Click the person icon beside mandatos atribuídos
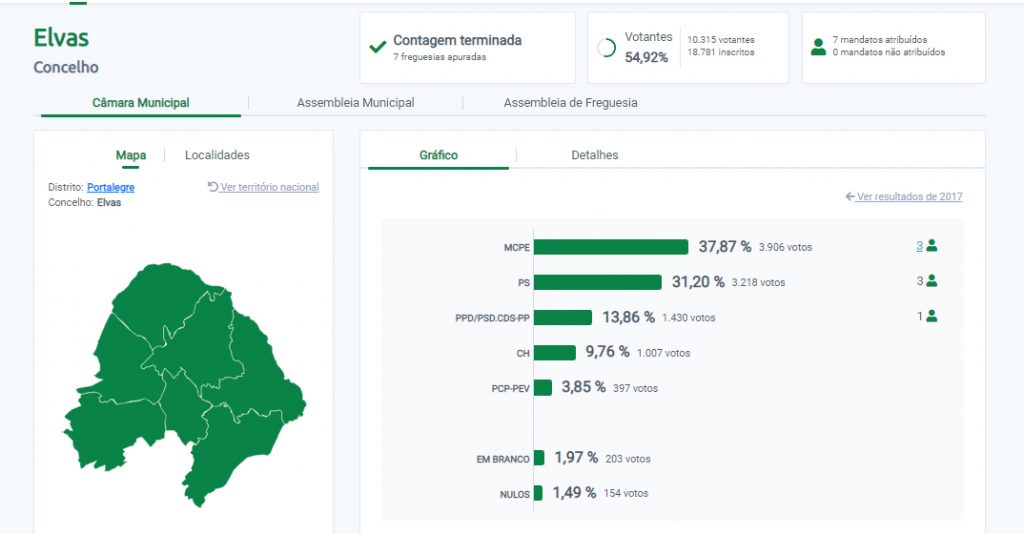This screenshot has width=1024, height=534. pyautogui.click(x=818, y=47)
